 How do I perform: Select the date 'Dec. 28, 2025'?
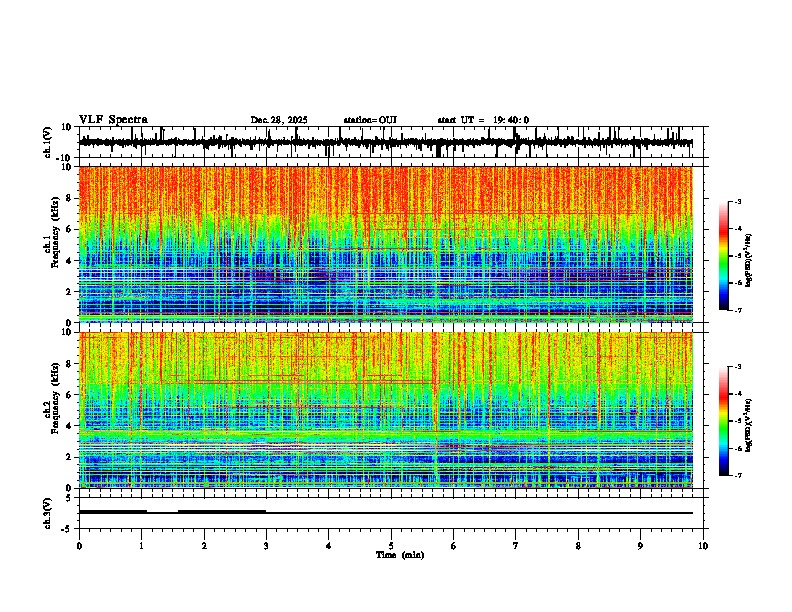point(279,120)
